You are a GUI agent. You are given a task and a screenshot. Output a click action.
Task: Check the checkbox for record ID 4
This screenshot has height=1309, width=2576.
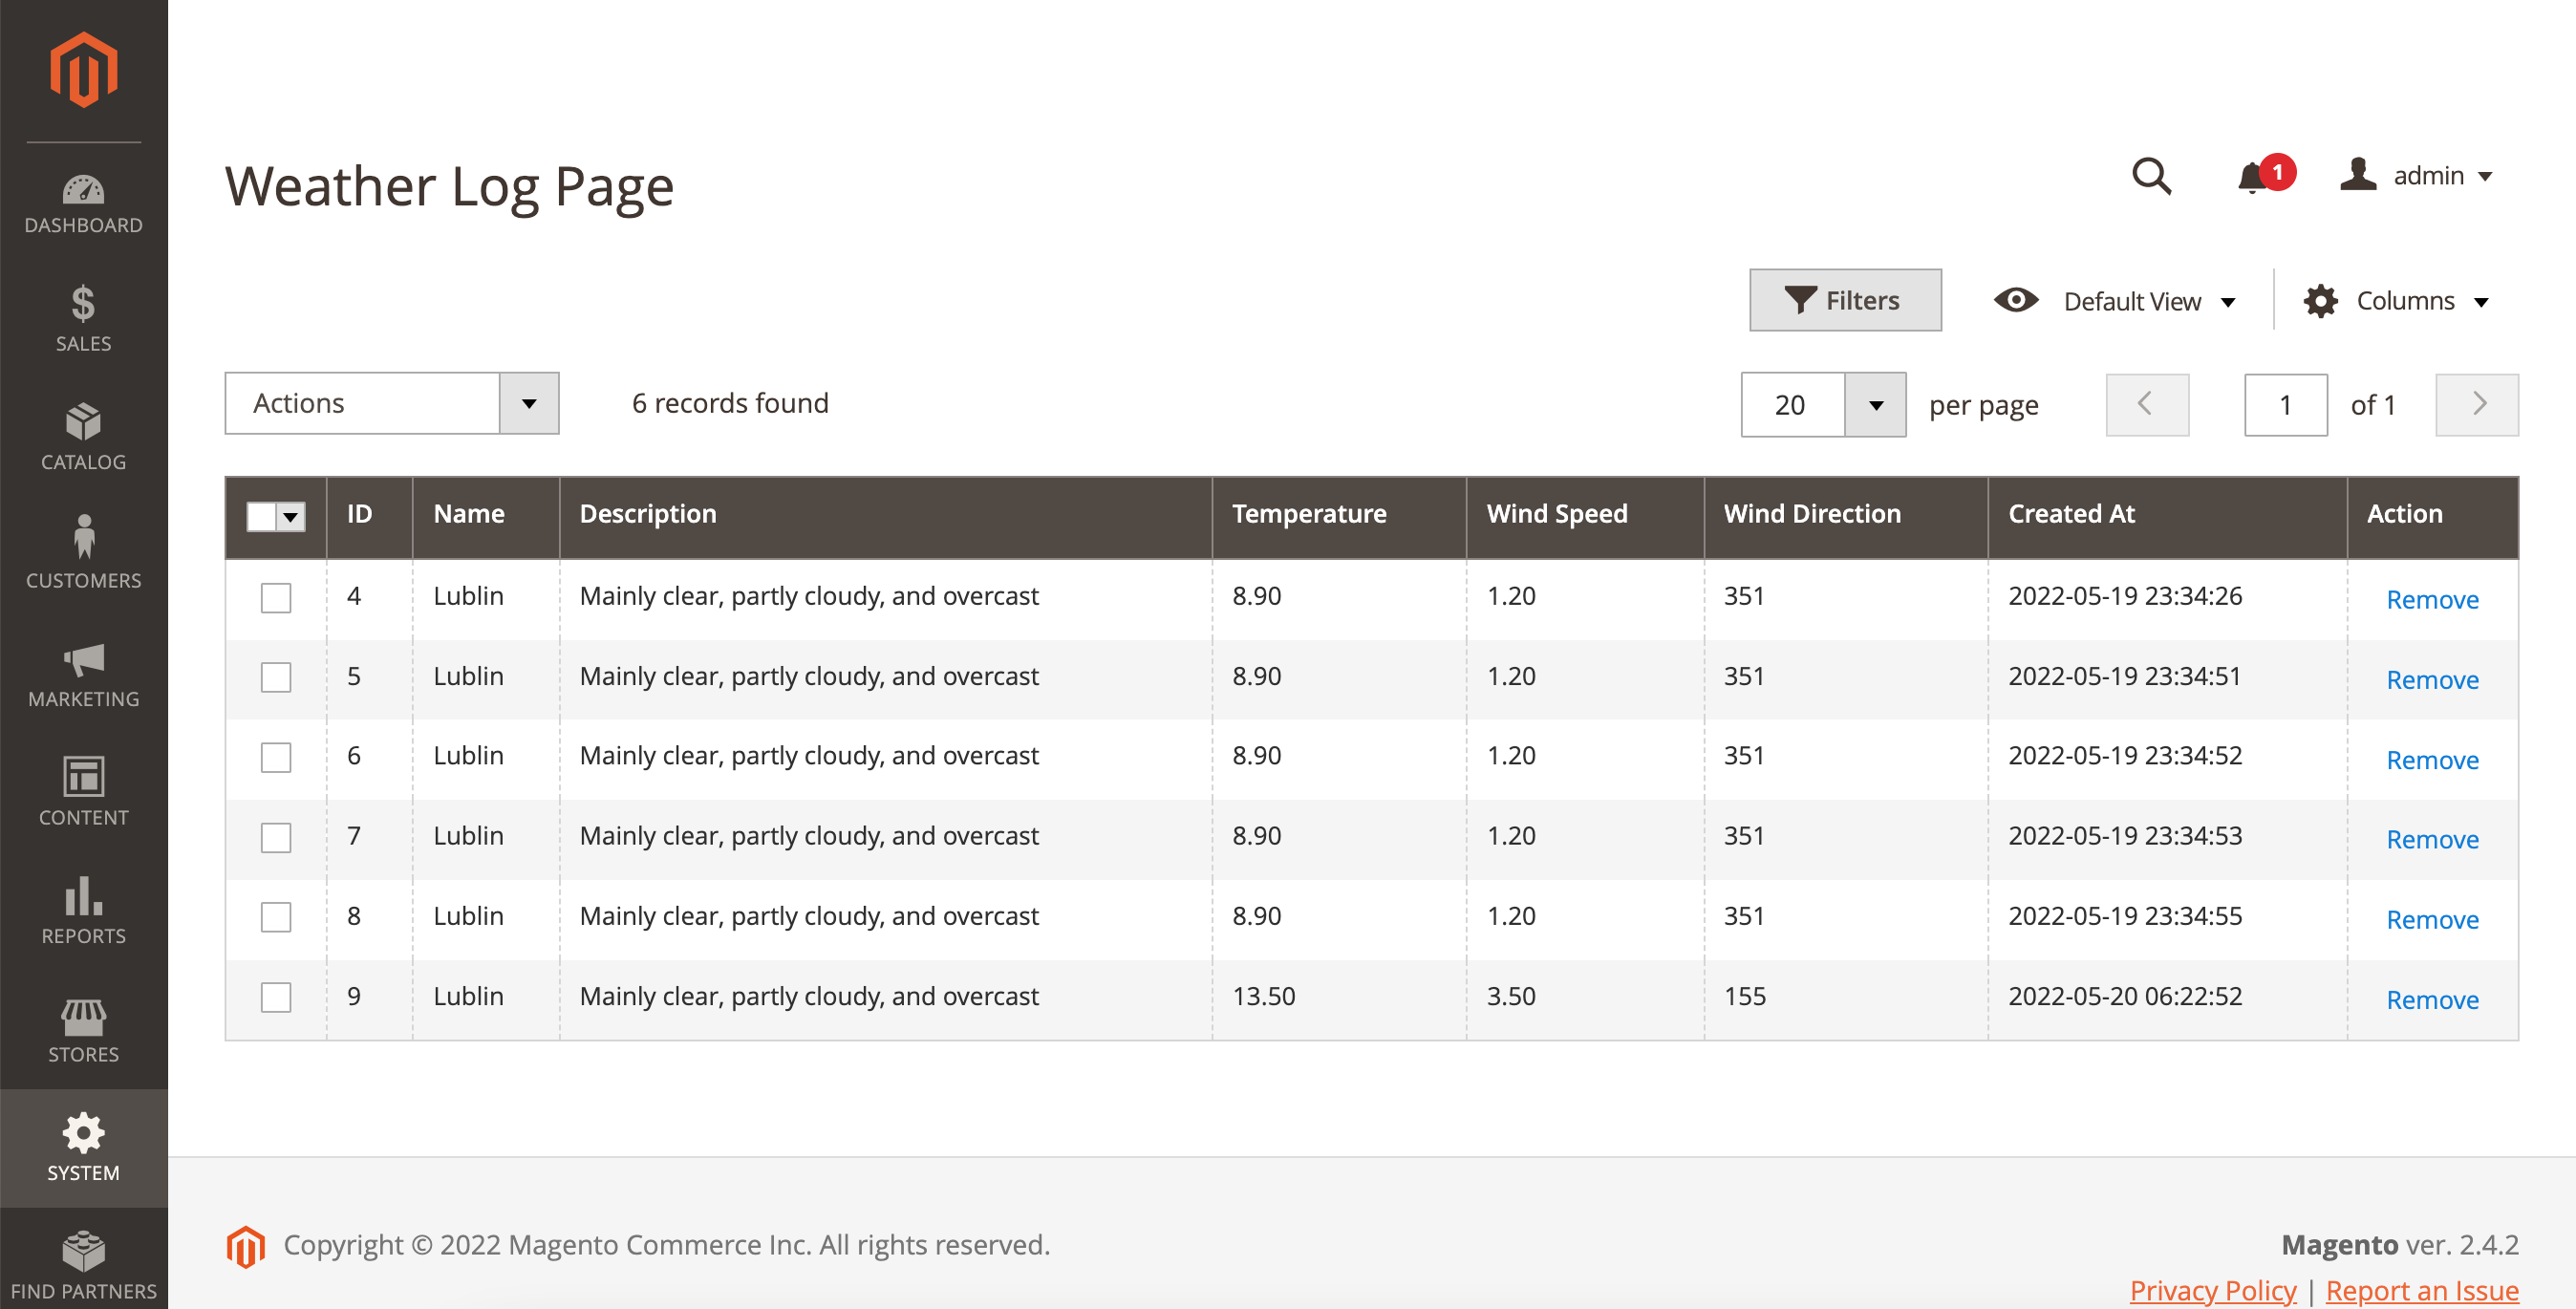[276, 598]
